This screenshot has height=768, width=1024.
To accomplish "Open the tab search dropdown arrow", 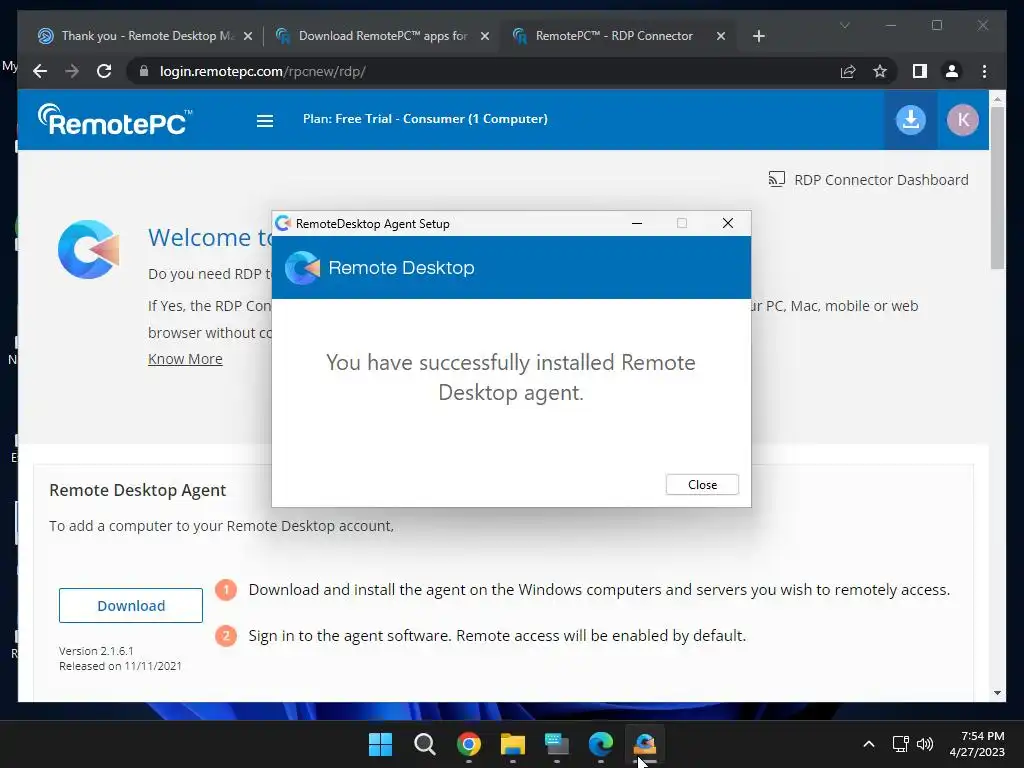I will (x=844, y=25).
